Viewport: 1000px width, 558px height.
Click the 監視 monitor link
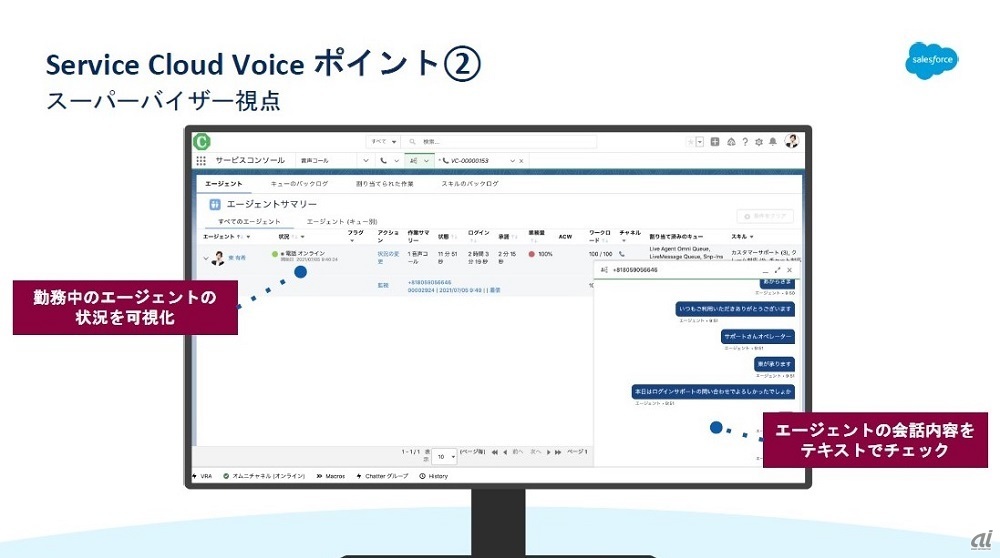pyautogui.click(x=383, y=286)
